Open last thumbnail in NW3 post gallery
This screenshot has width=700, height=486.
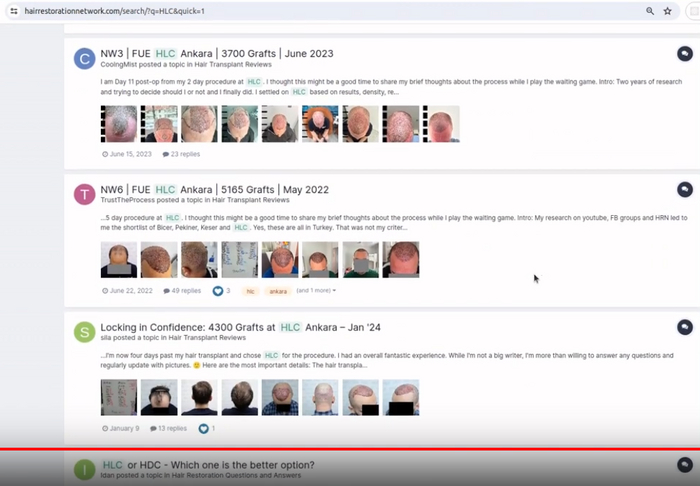[x=441, y=124]
